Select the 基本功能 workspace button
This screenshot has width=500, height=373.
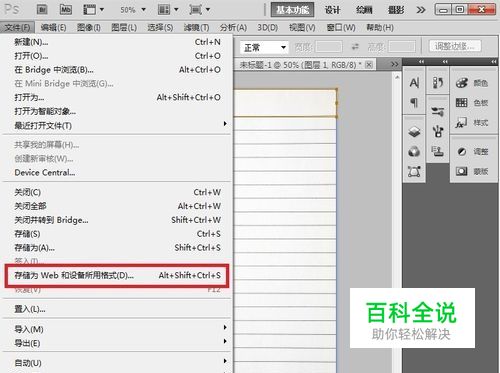click(292, 10)
